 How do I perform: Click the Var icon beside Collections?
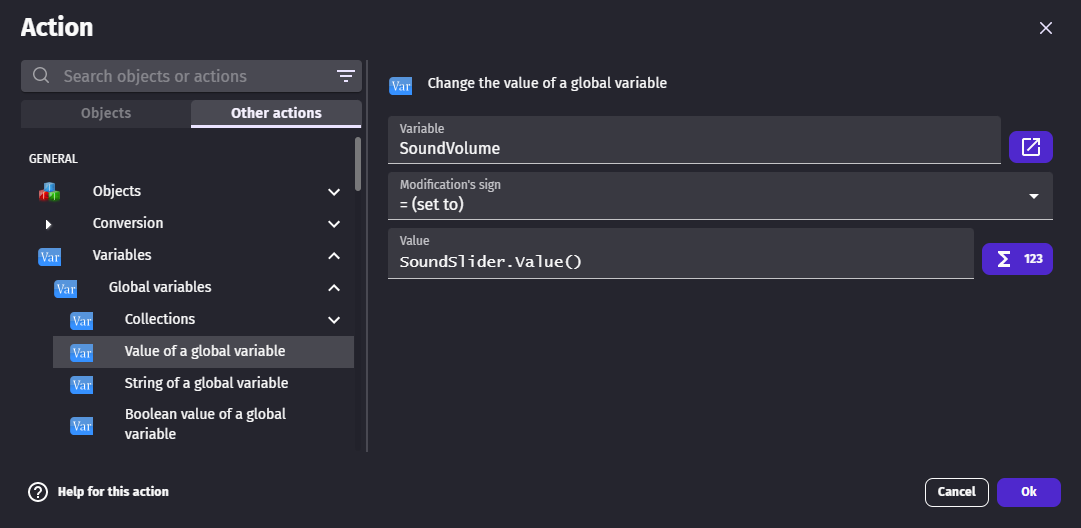[x=81, y=320]
